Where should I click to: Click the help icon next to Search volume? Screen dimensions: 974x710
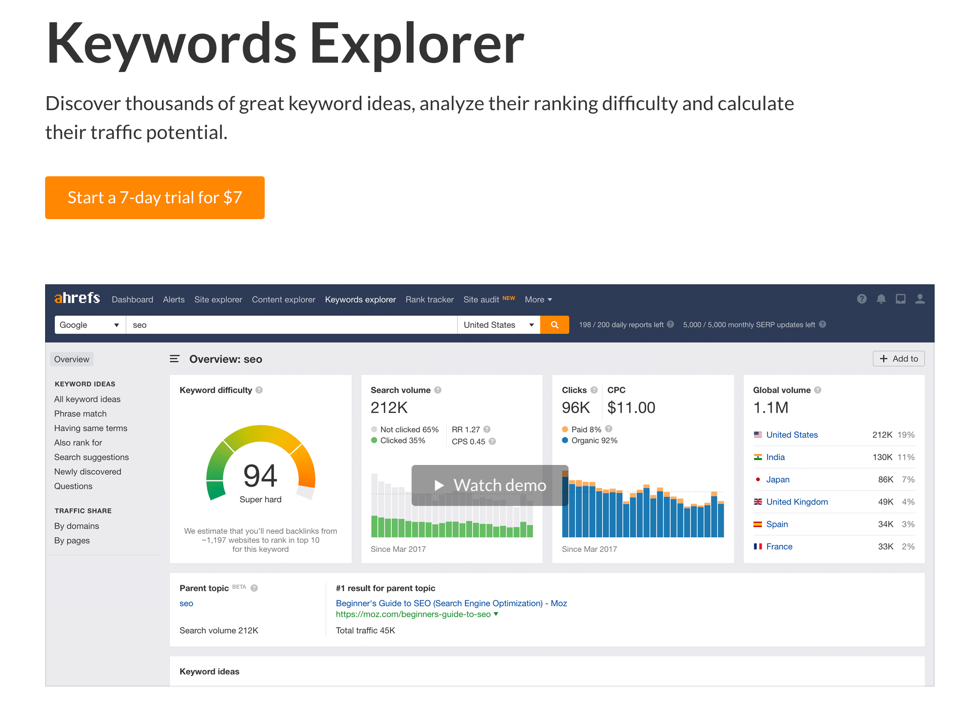[438, 390]
